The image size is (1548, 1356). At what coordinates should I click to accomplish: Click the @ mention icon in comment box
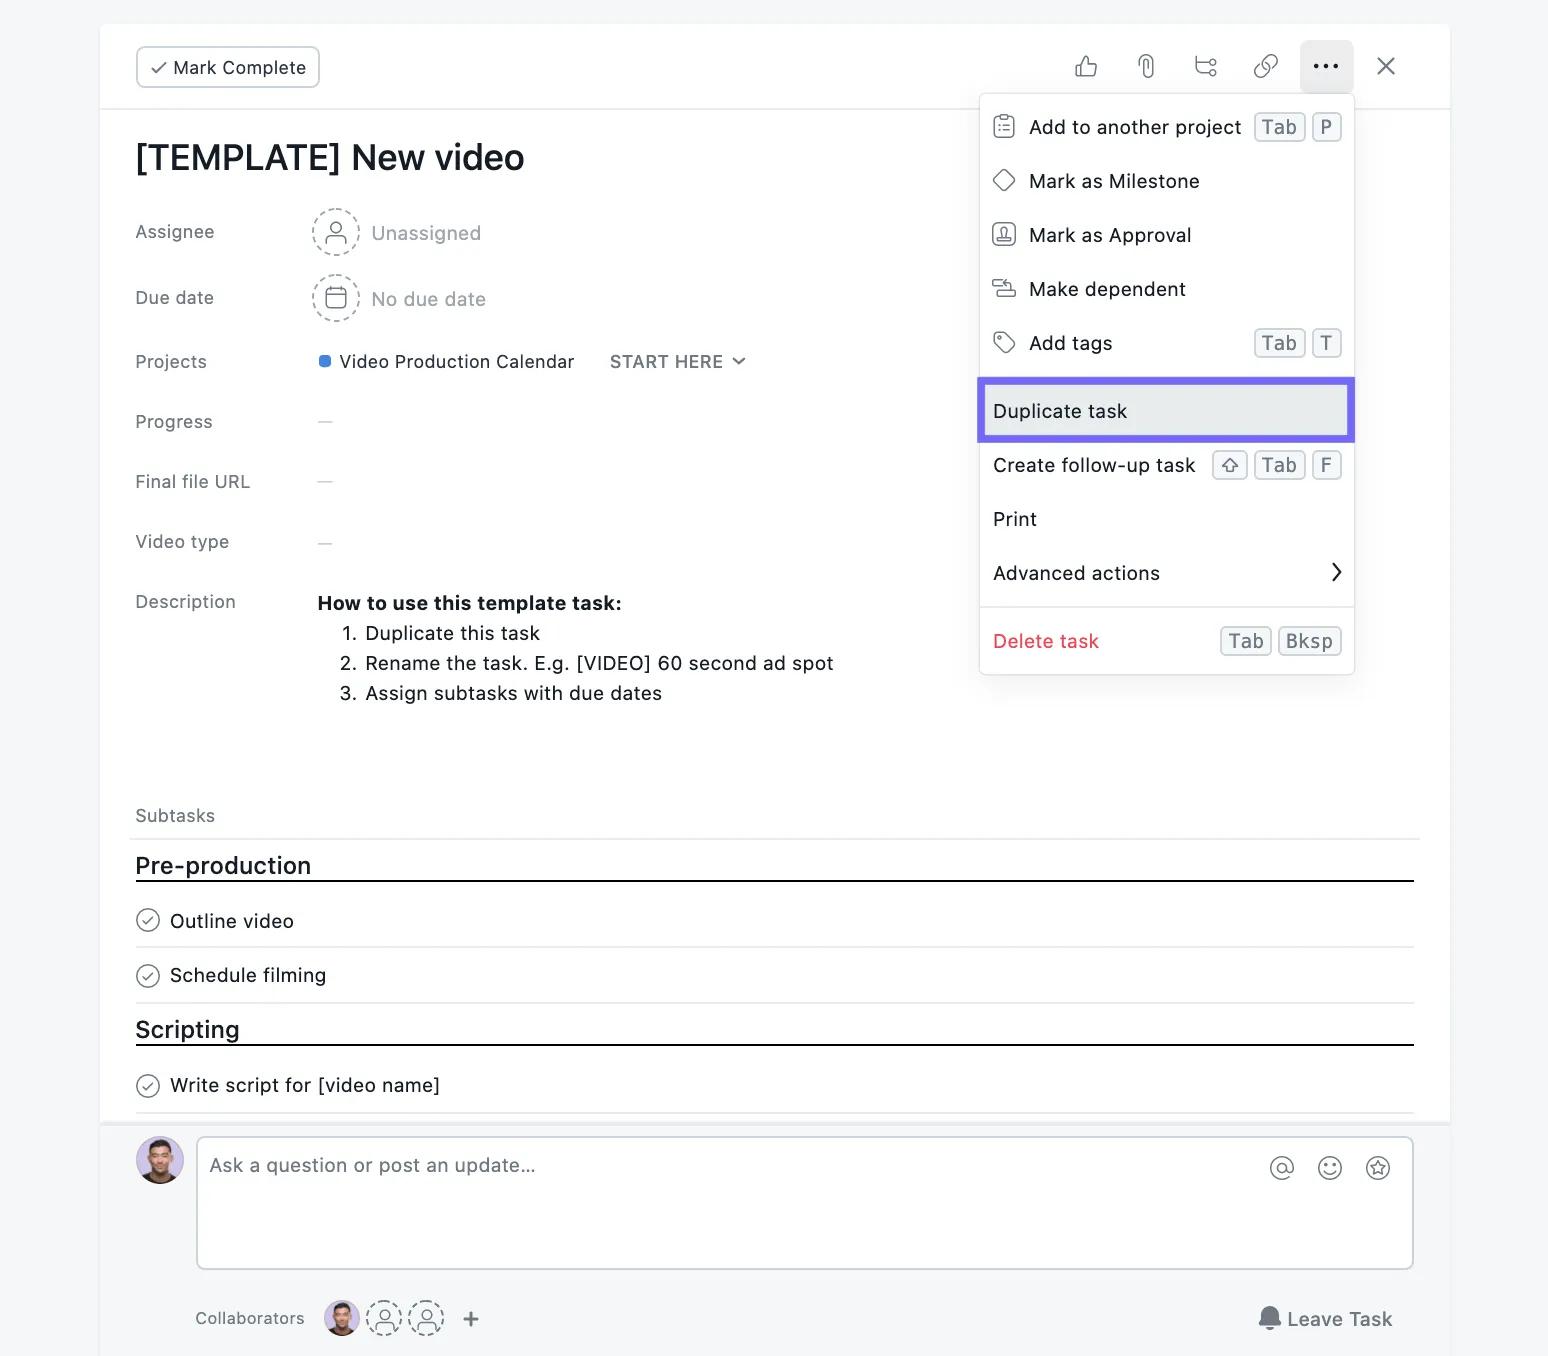point(1281,1168)
